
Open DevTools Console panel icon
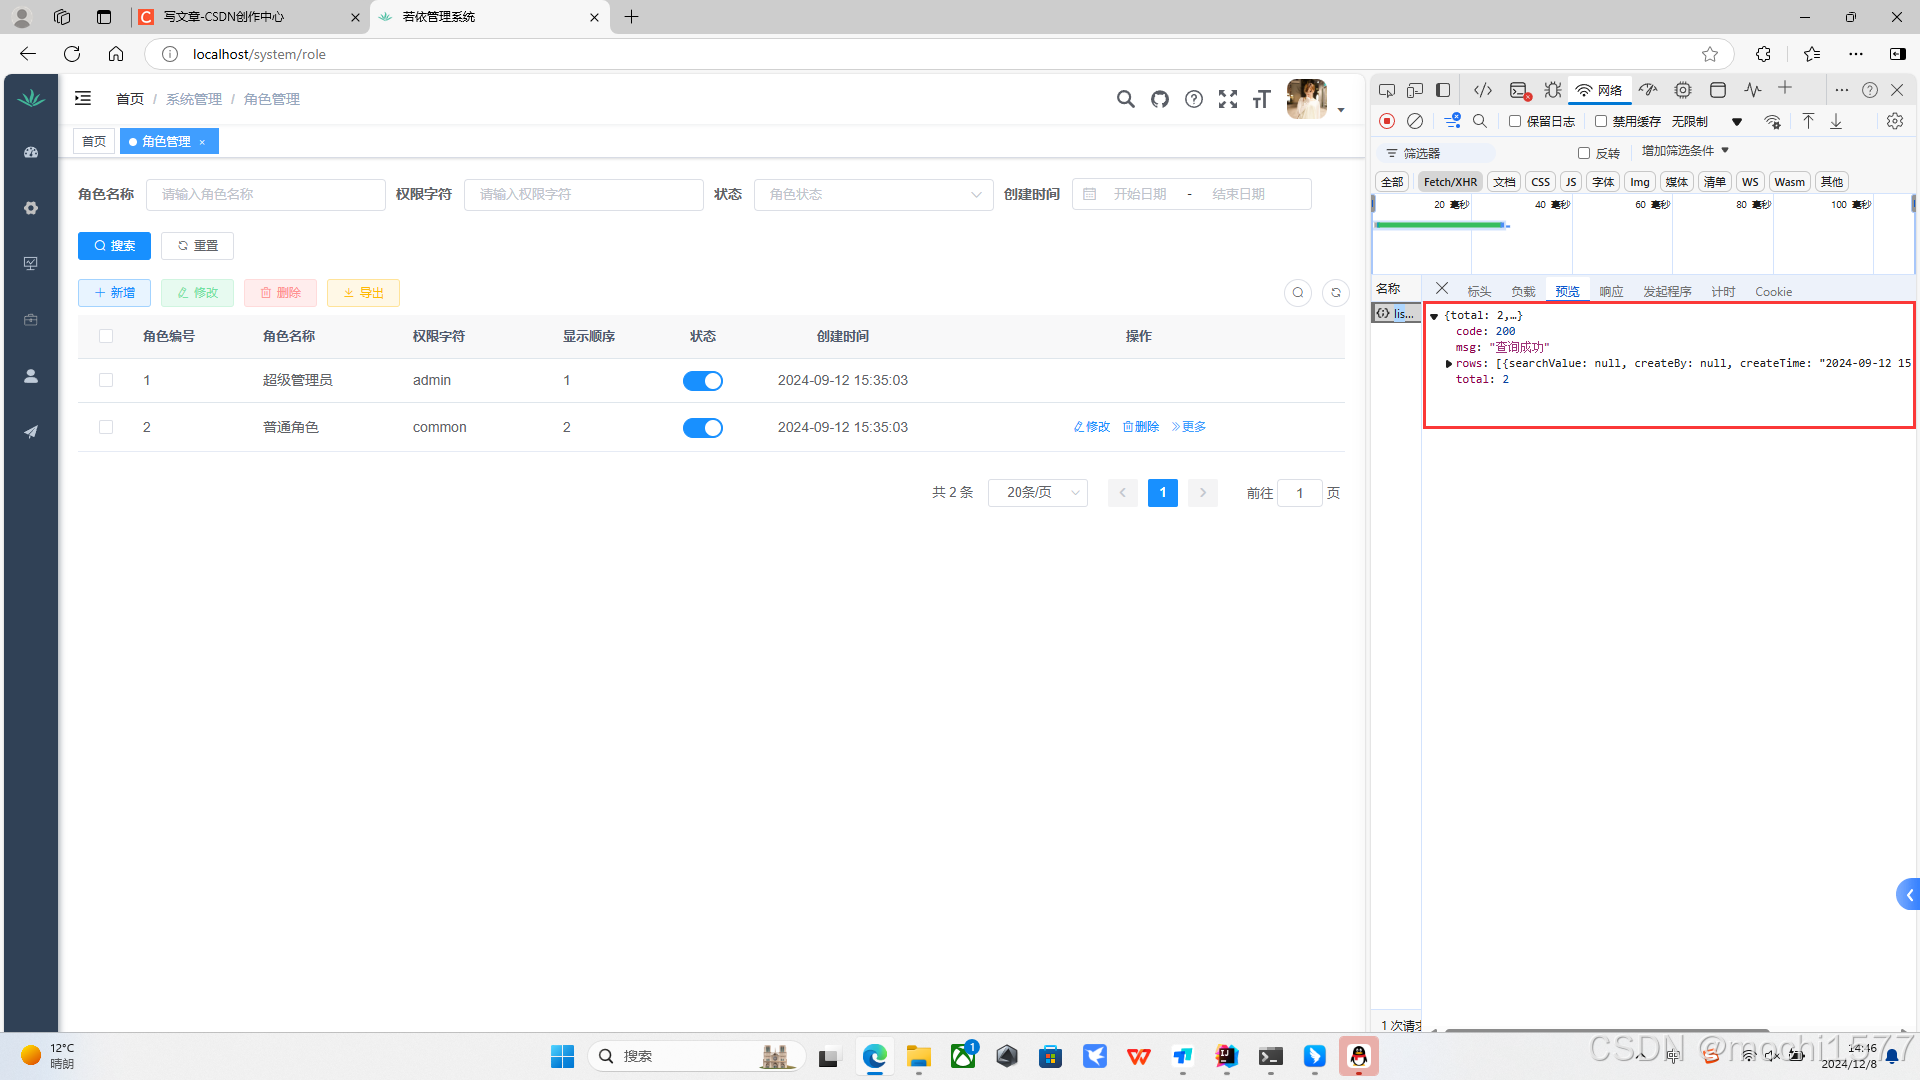(1519, 90)
